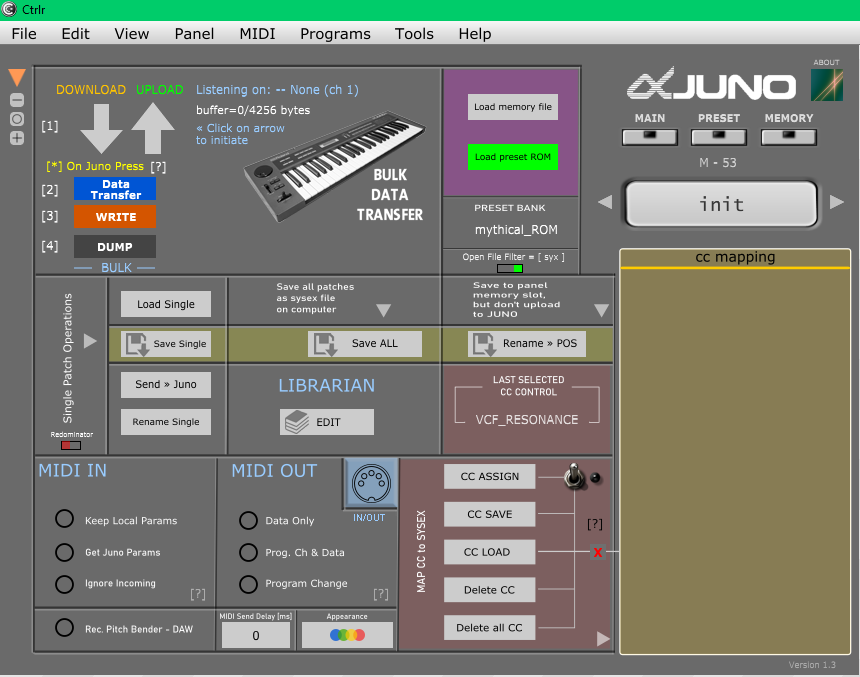Open the Programs menu

(x=335, y=33)
